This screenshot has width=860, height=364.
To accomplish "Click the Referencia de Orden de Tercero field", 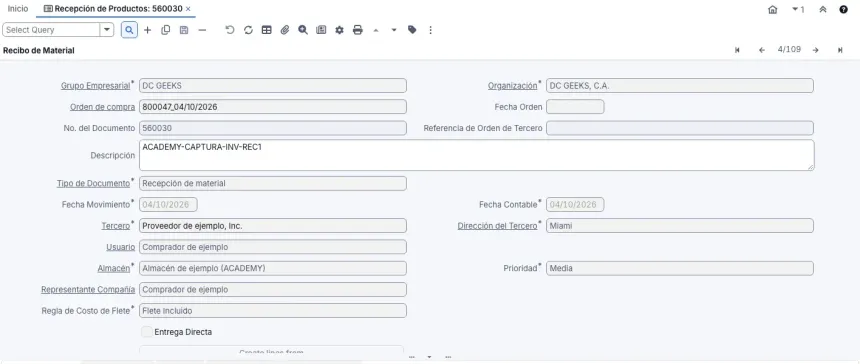I will click(680, 128).
